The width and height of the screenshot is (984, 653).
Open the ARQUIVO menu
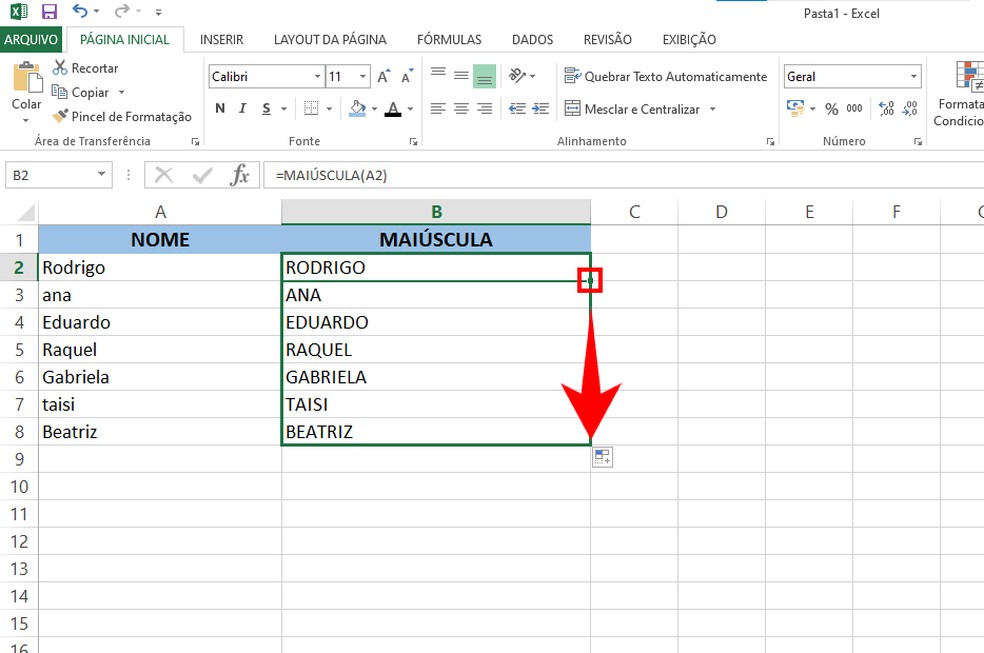[32, 39]
